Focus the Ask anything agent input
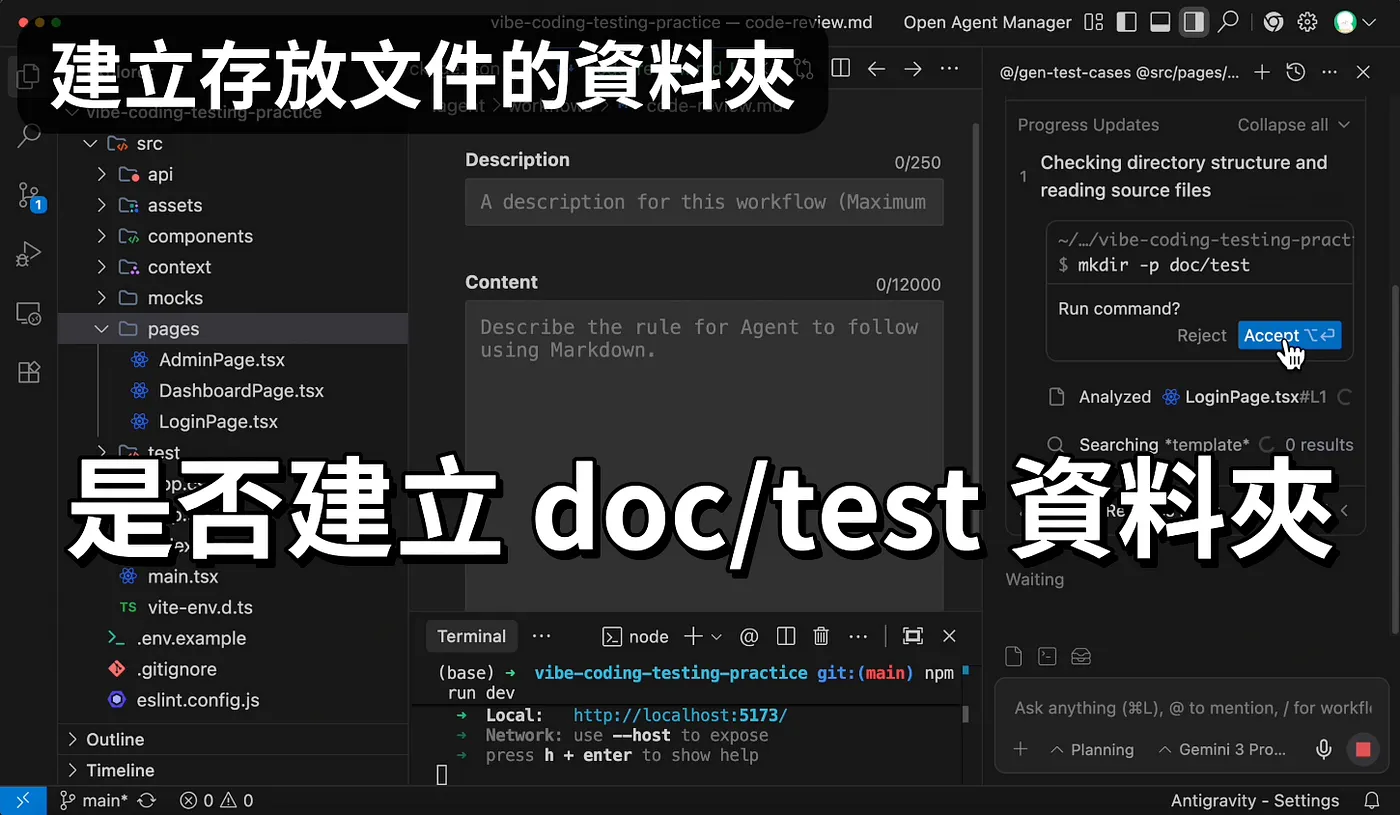This screenshot has width=1400, height=815. tap(1192, 708)
